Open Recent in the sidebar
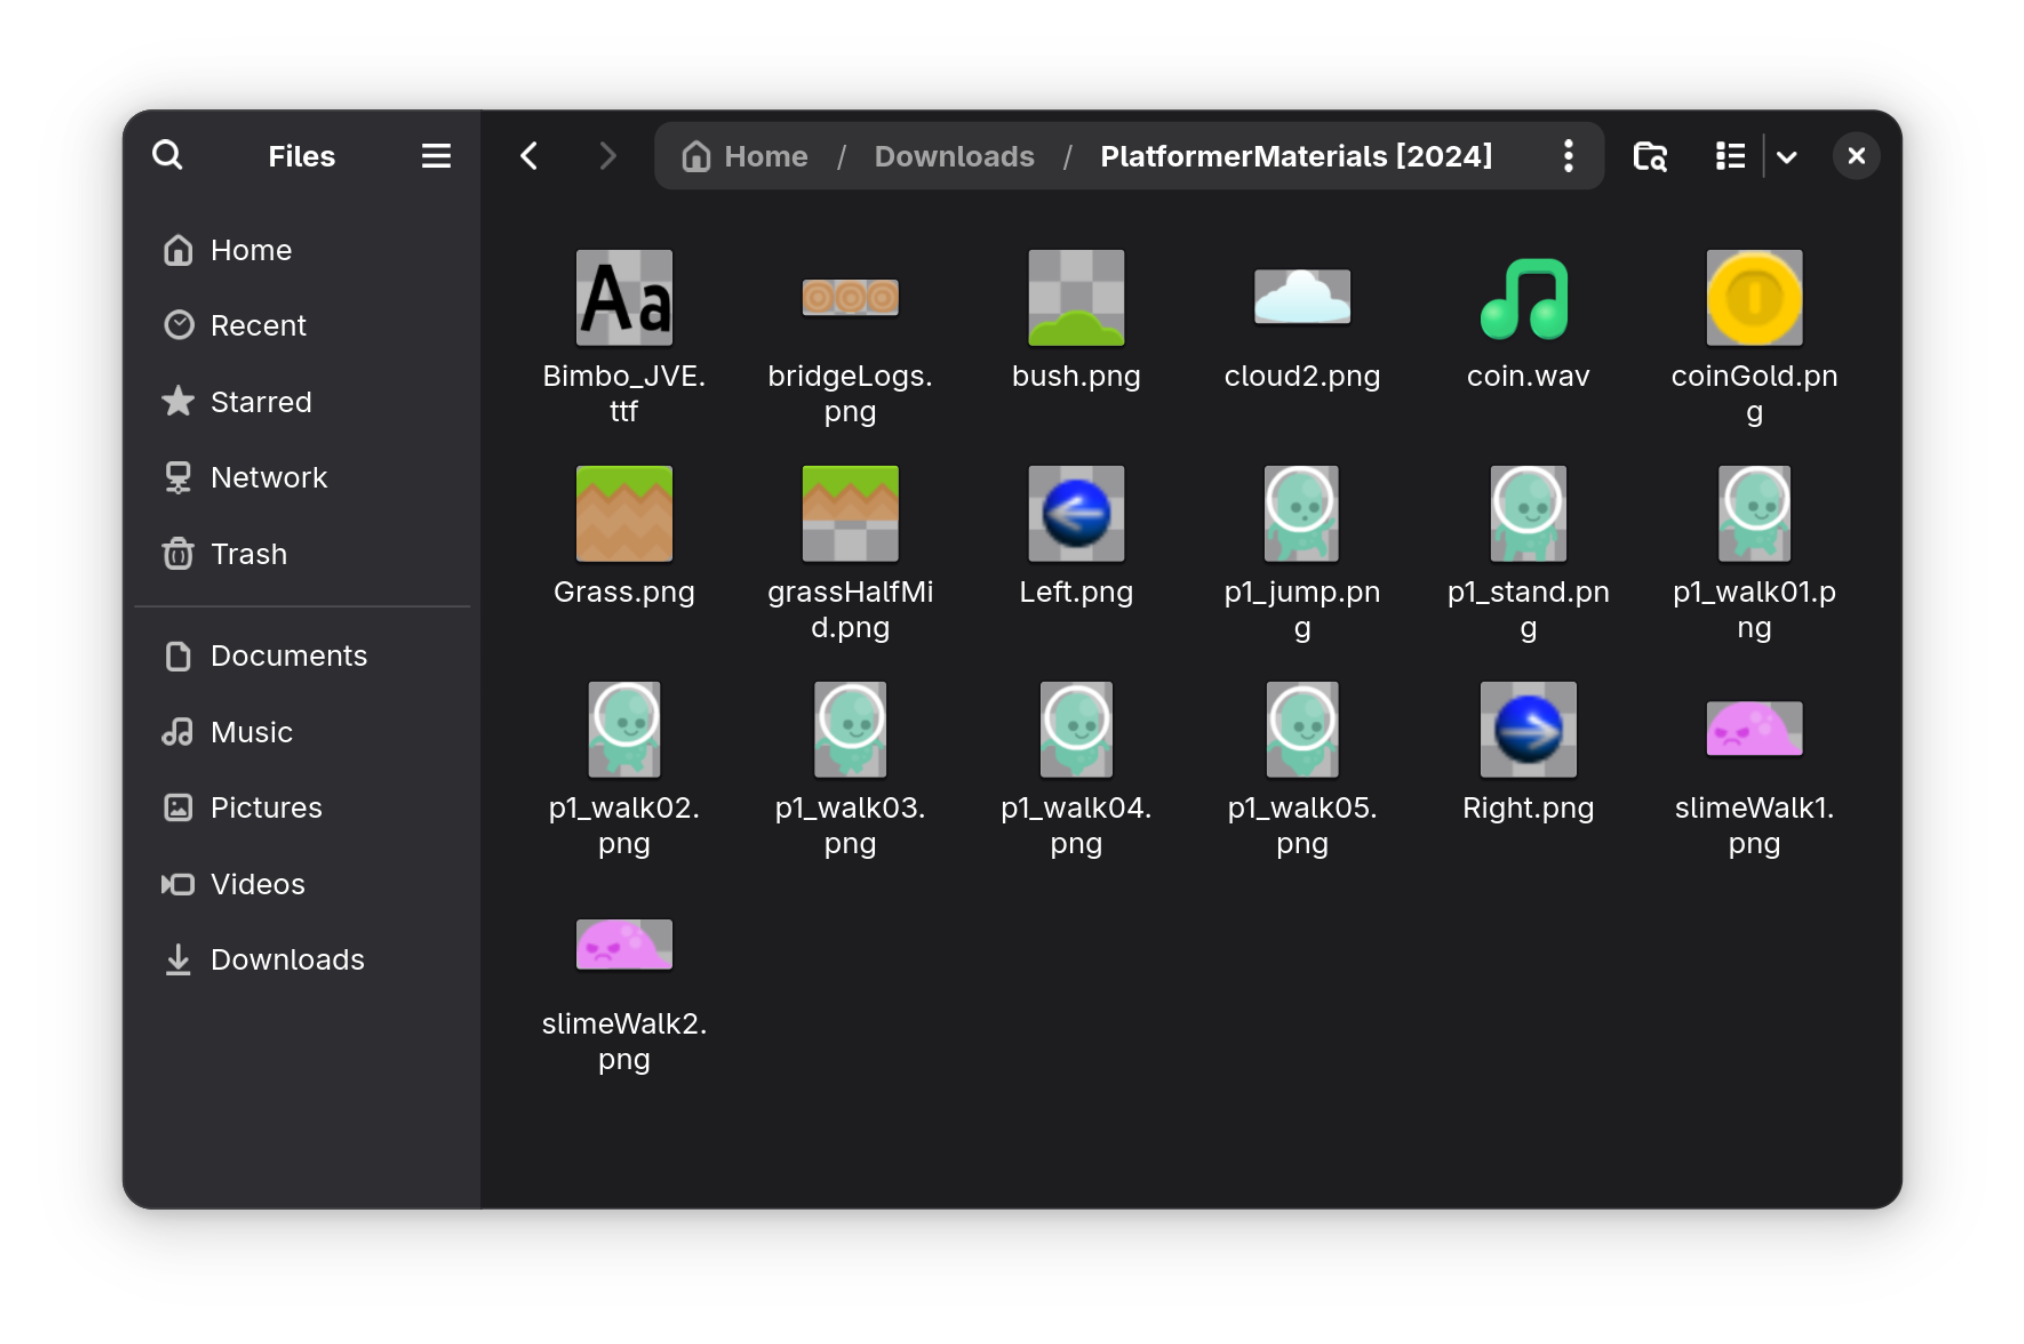 point(258,326)
